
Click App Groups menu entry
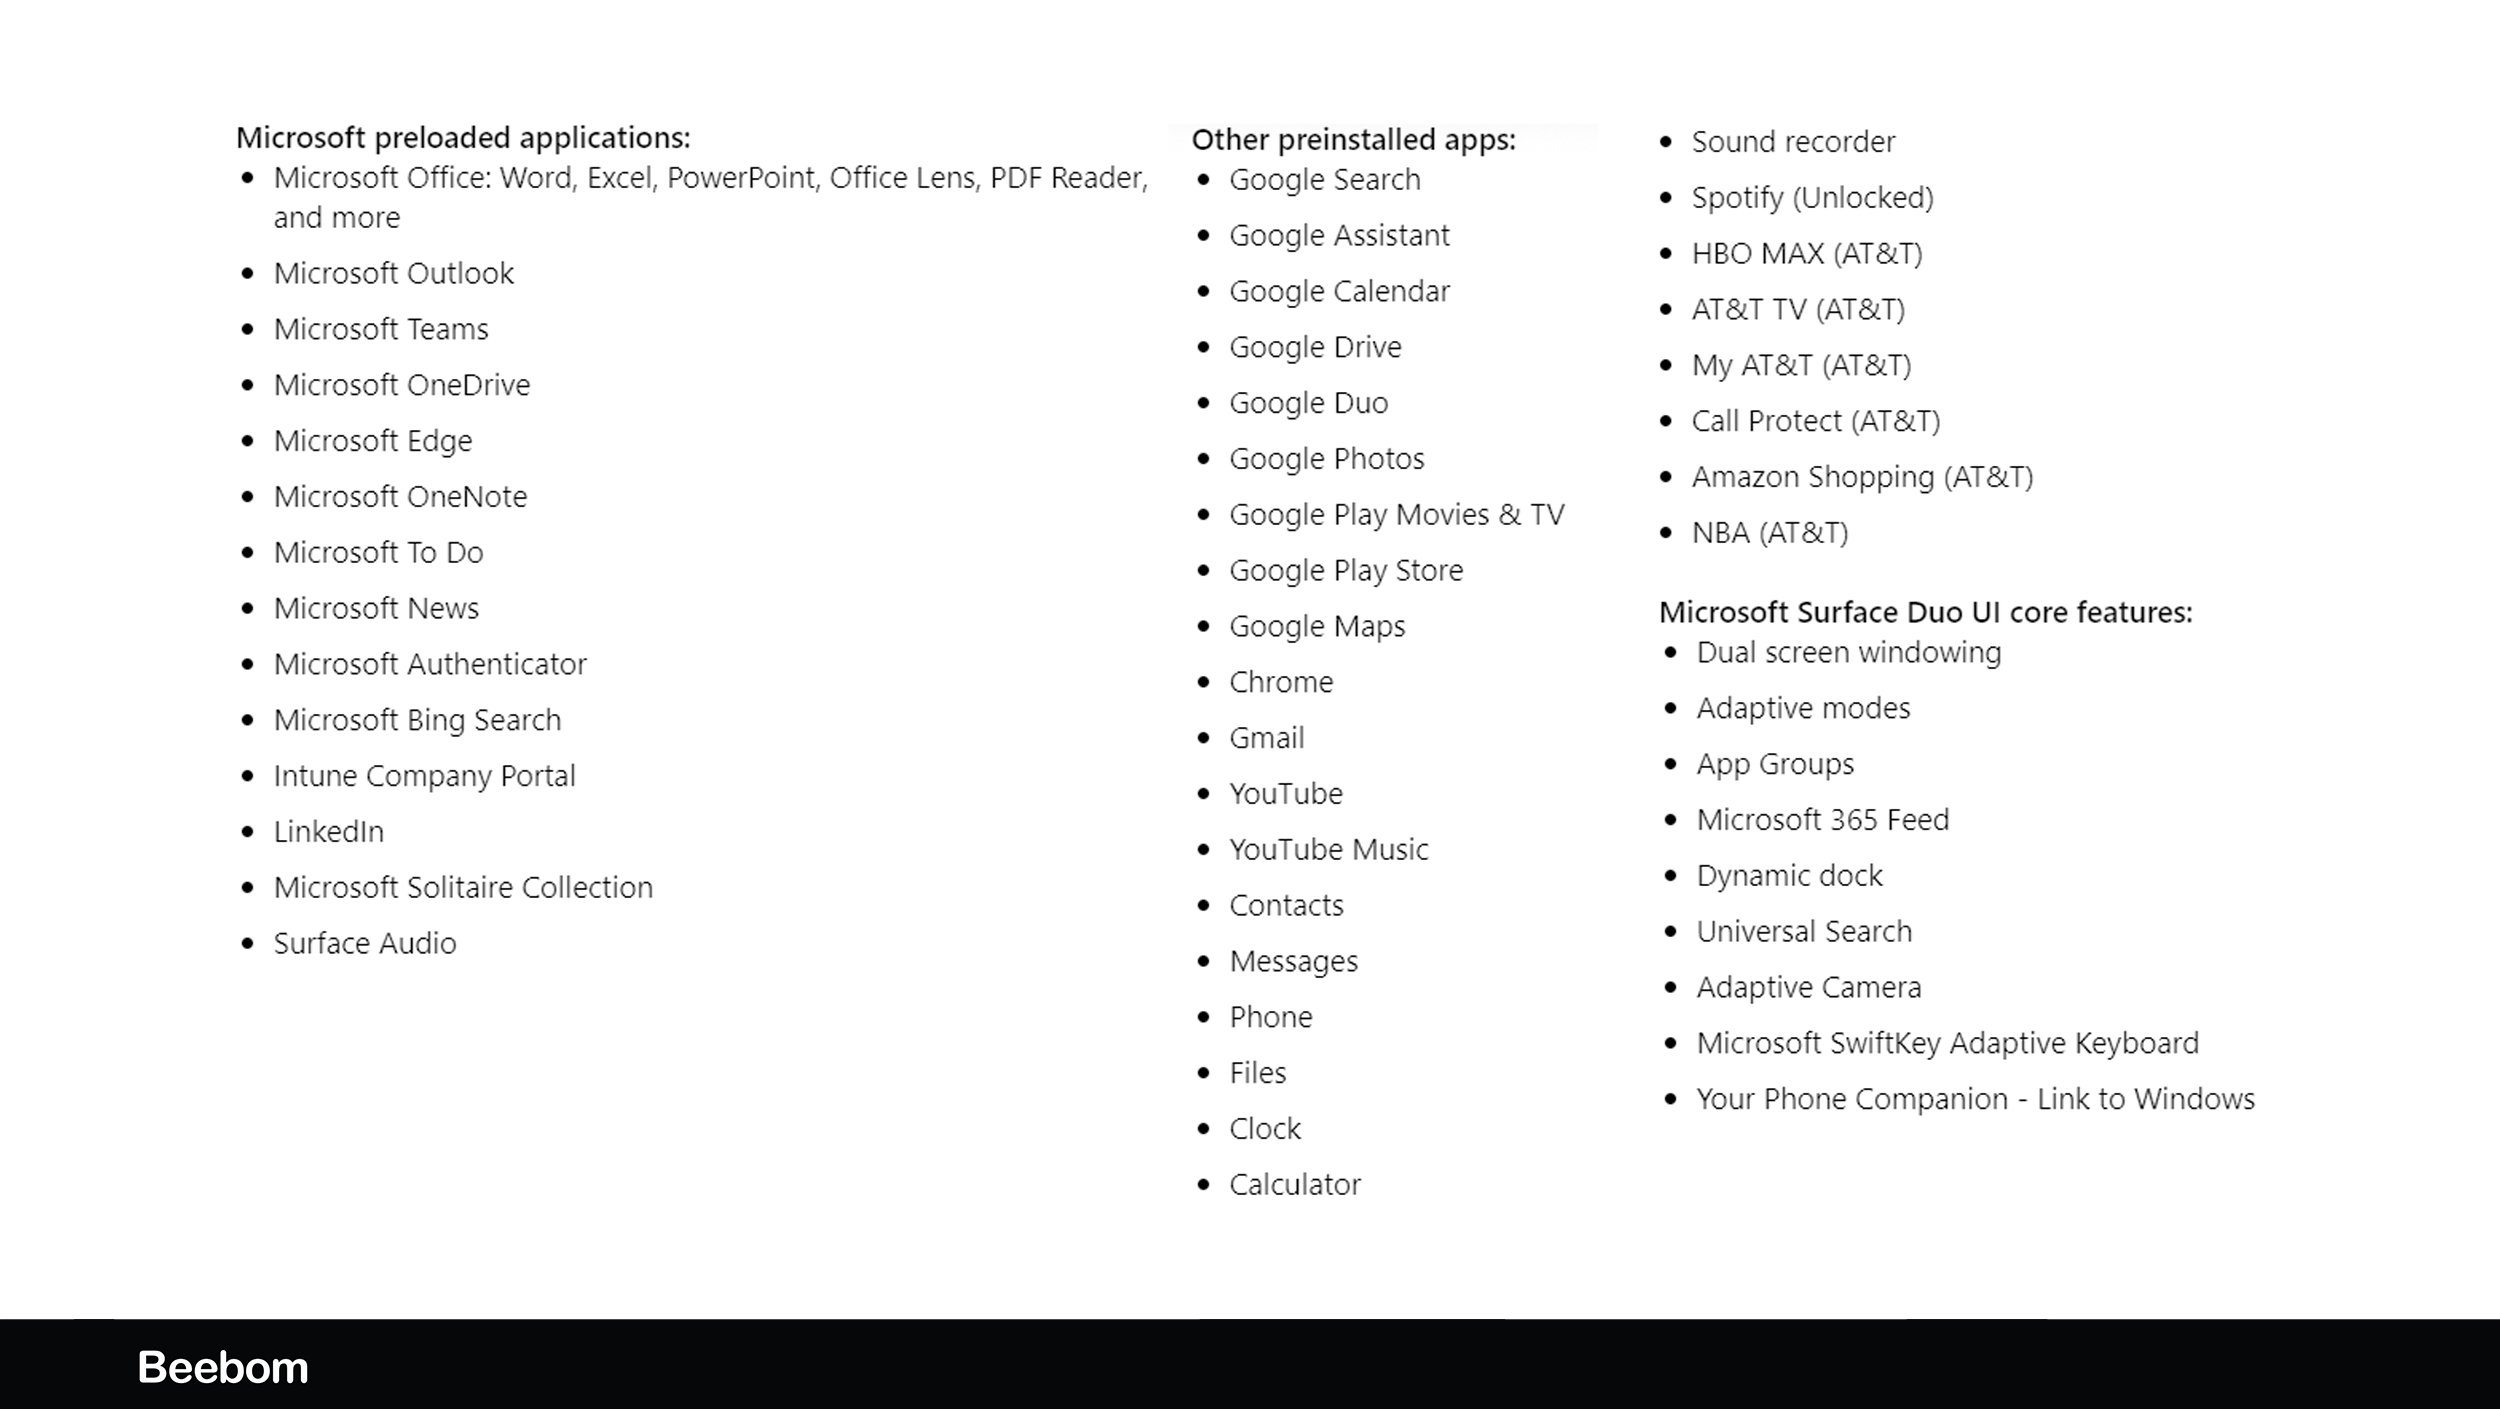pos(1775,762)
